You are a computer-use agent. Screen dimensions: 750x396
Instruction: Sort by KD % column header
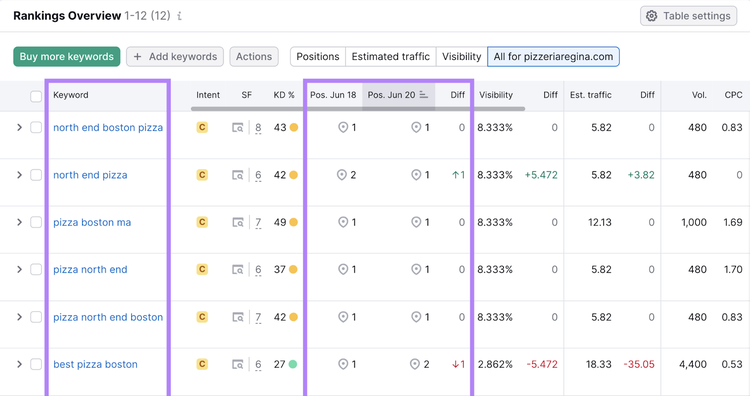pyautogui.click(x=284, y=95)
